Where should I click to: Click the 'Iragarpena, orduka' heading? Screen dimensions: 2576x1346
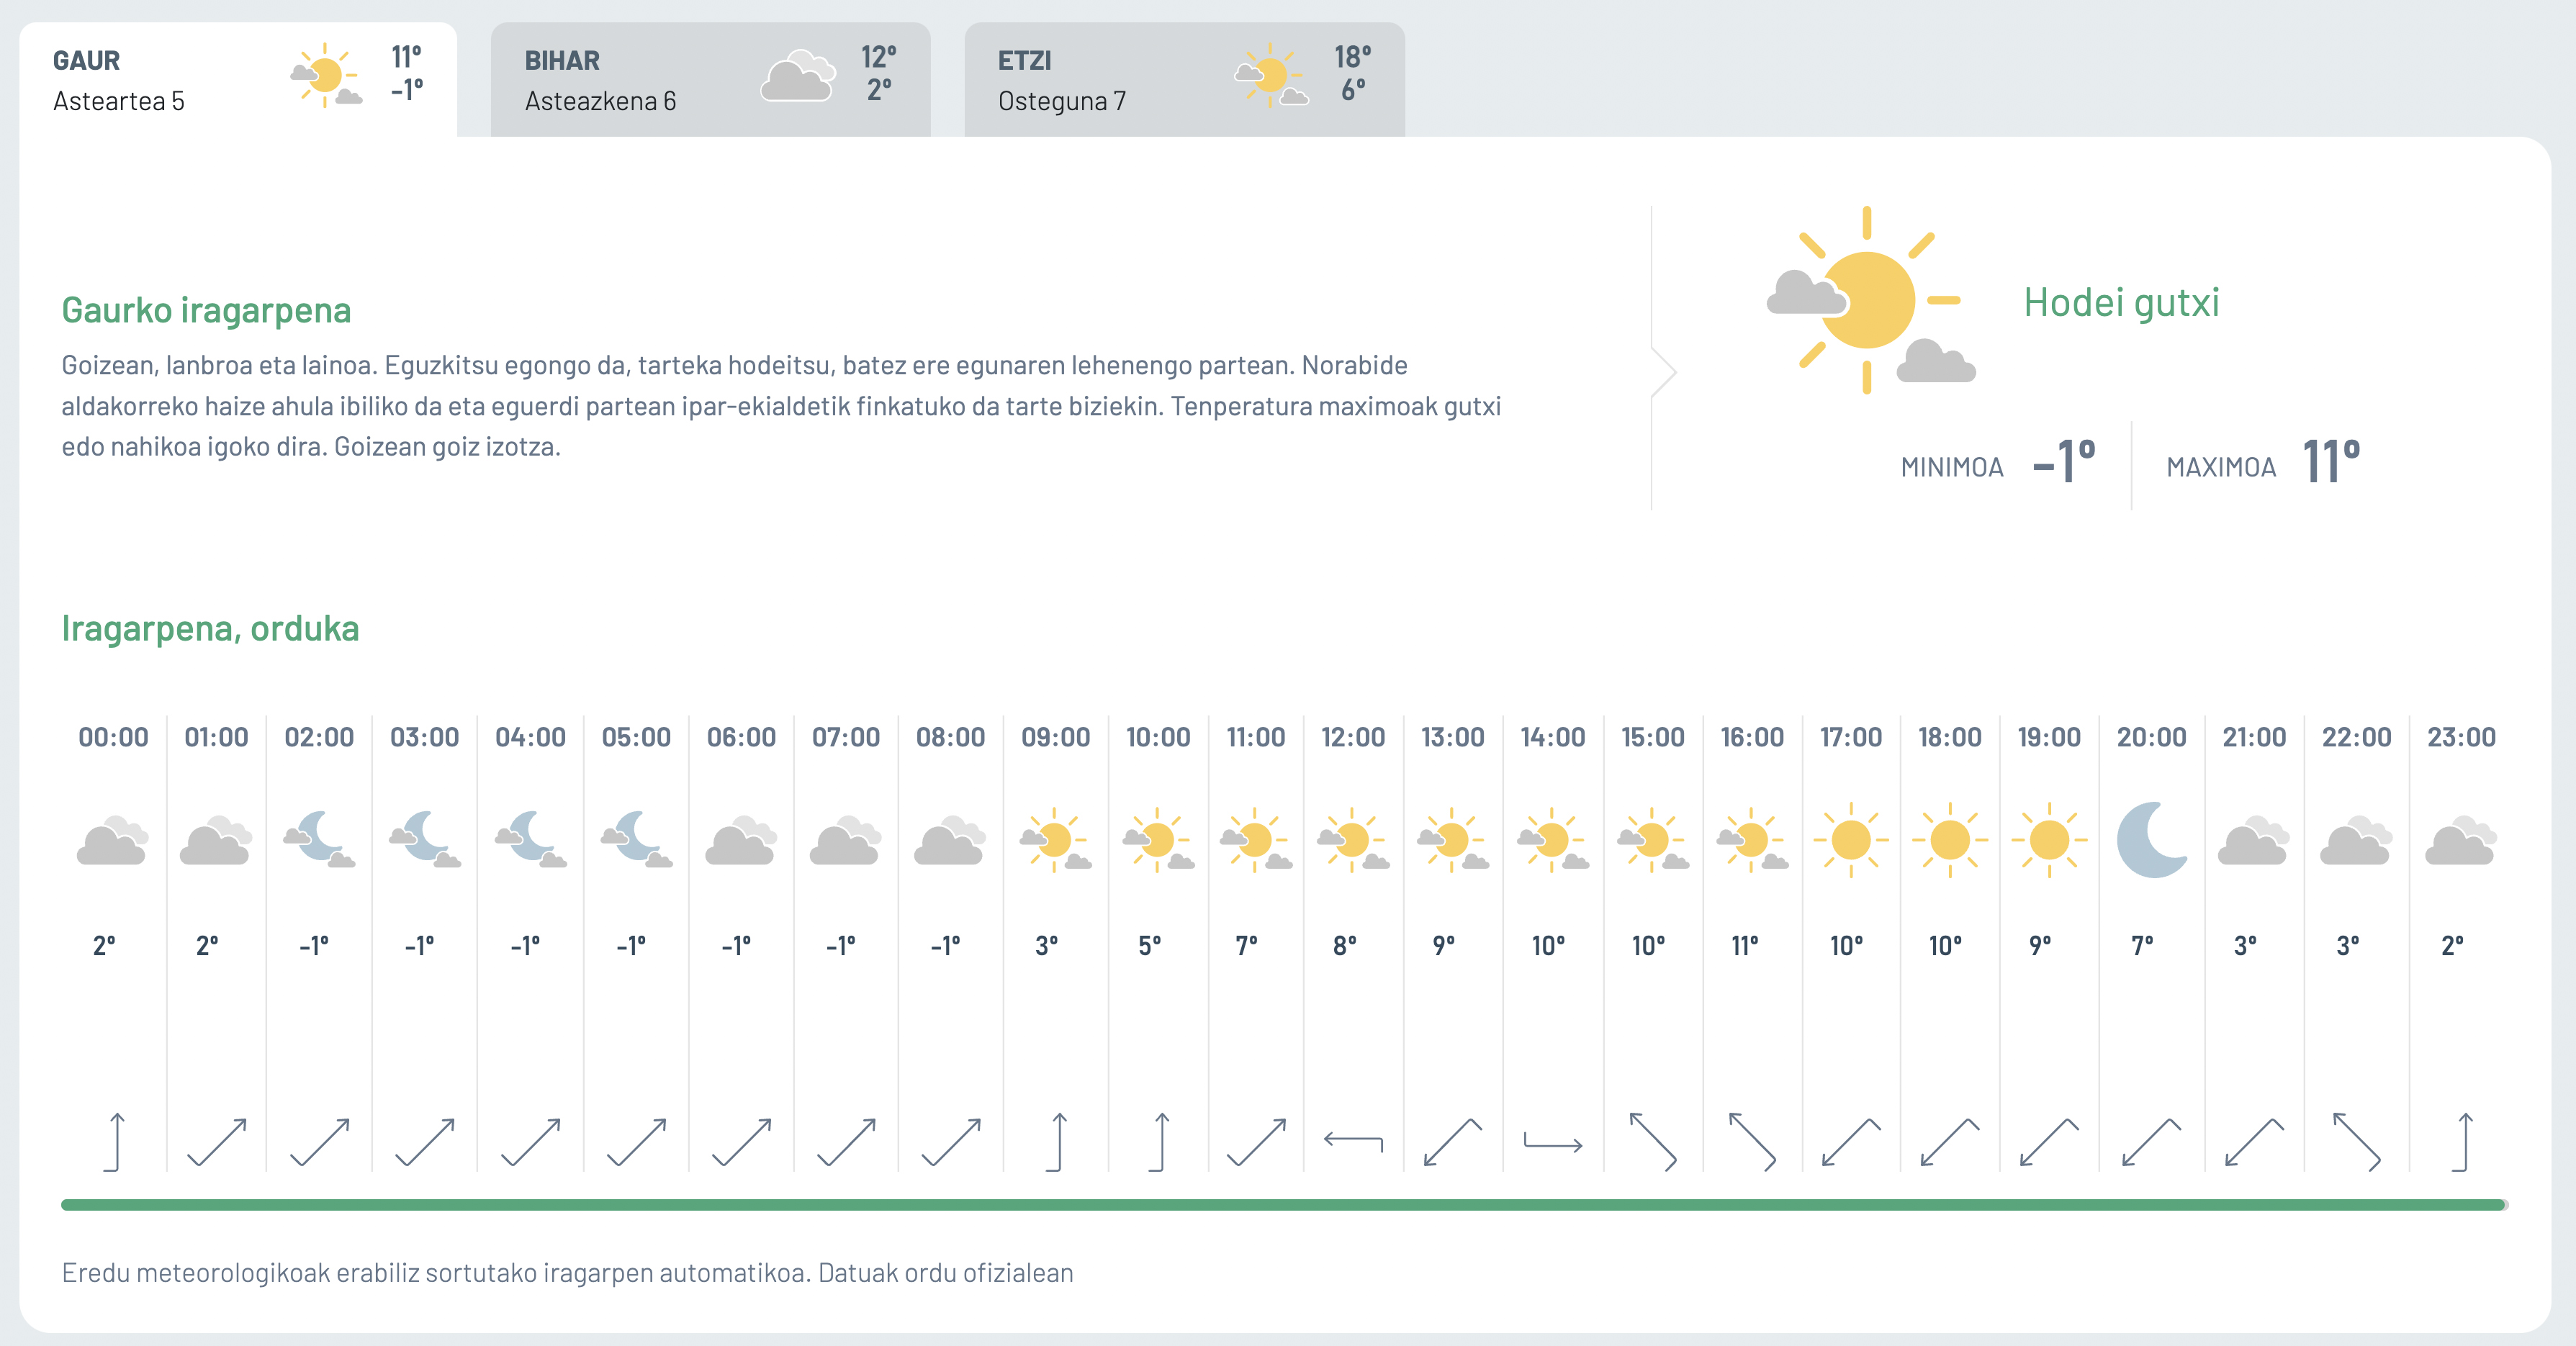210,628
